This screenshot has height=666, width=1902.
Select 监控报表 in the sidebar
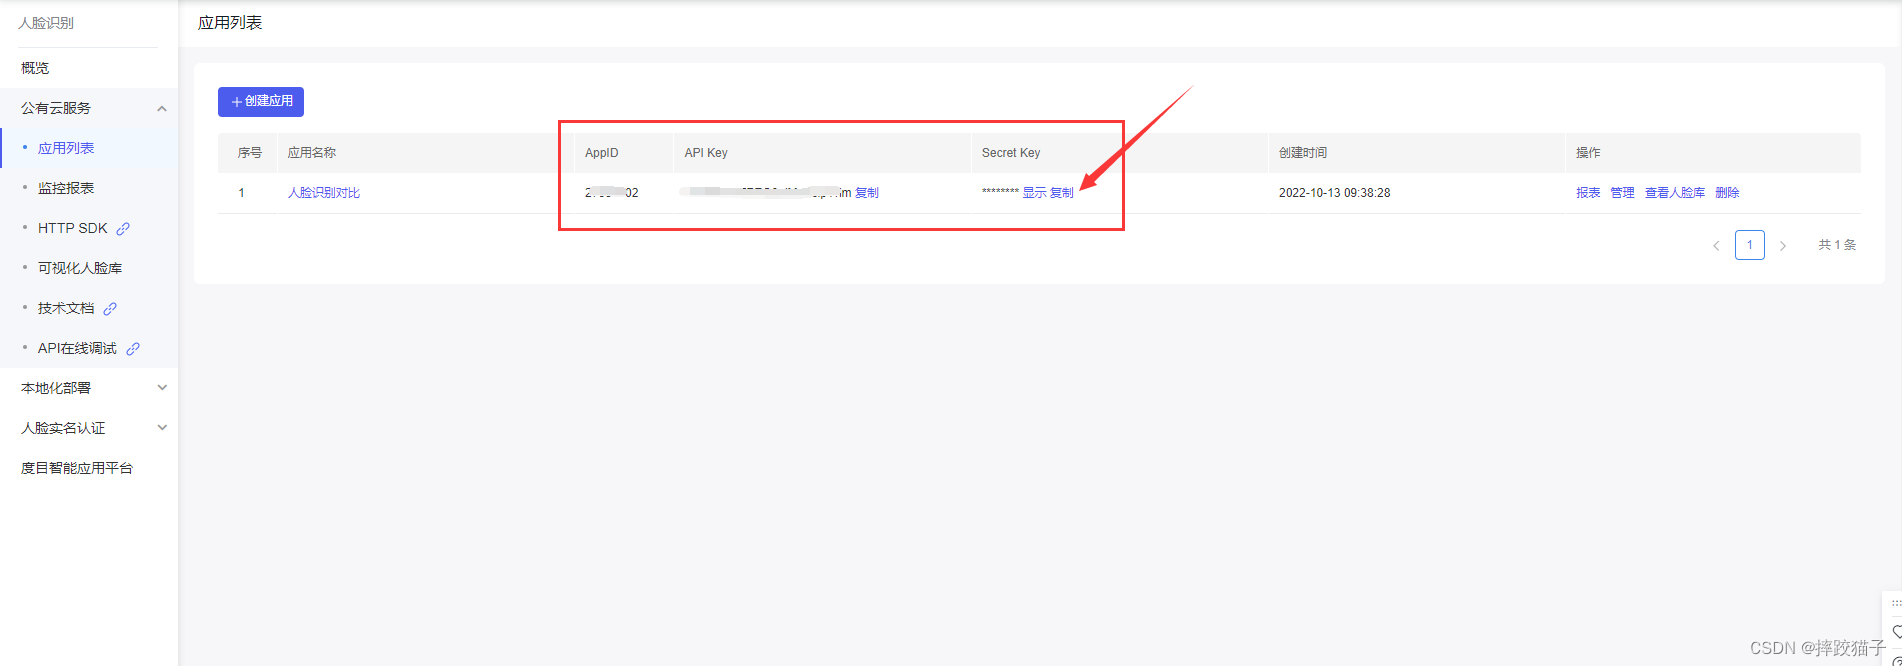tap(66, 188)
